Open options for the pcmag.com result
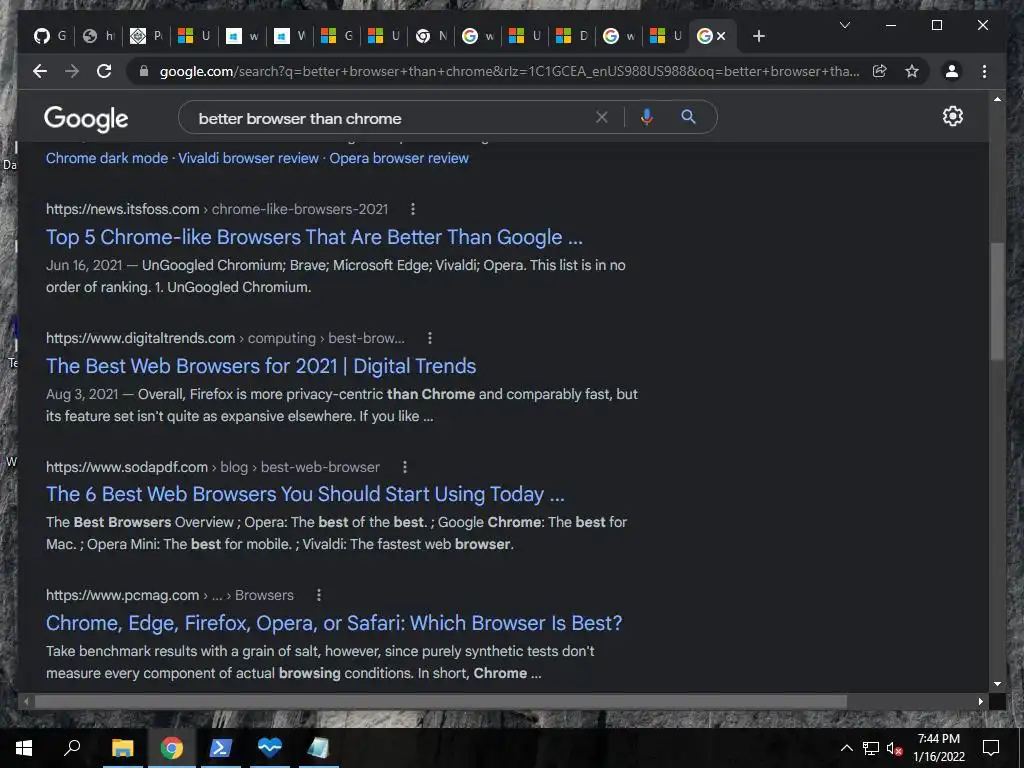 pyautogui.click(x=319, y=595)
